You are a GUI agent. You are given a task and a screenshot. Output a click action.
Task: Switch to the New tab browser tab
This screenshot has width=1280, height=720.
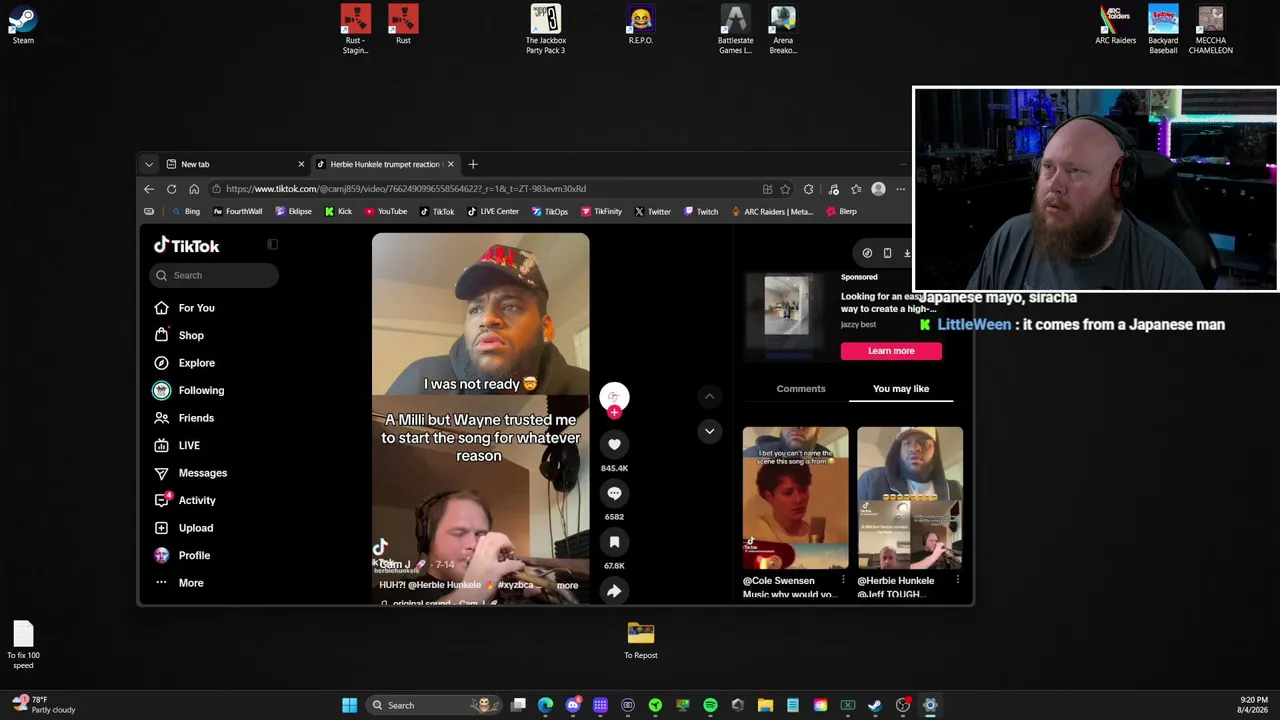pos(235,164)
